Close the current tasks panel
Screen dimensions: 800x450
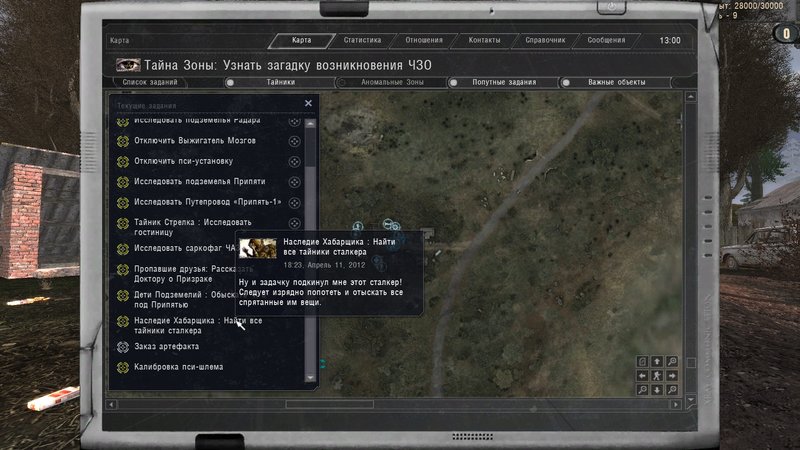click(x=308, y=103)
